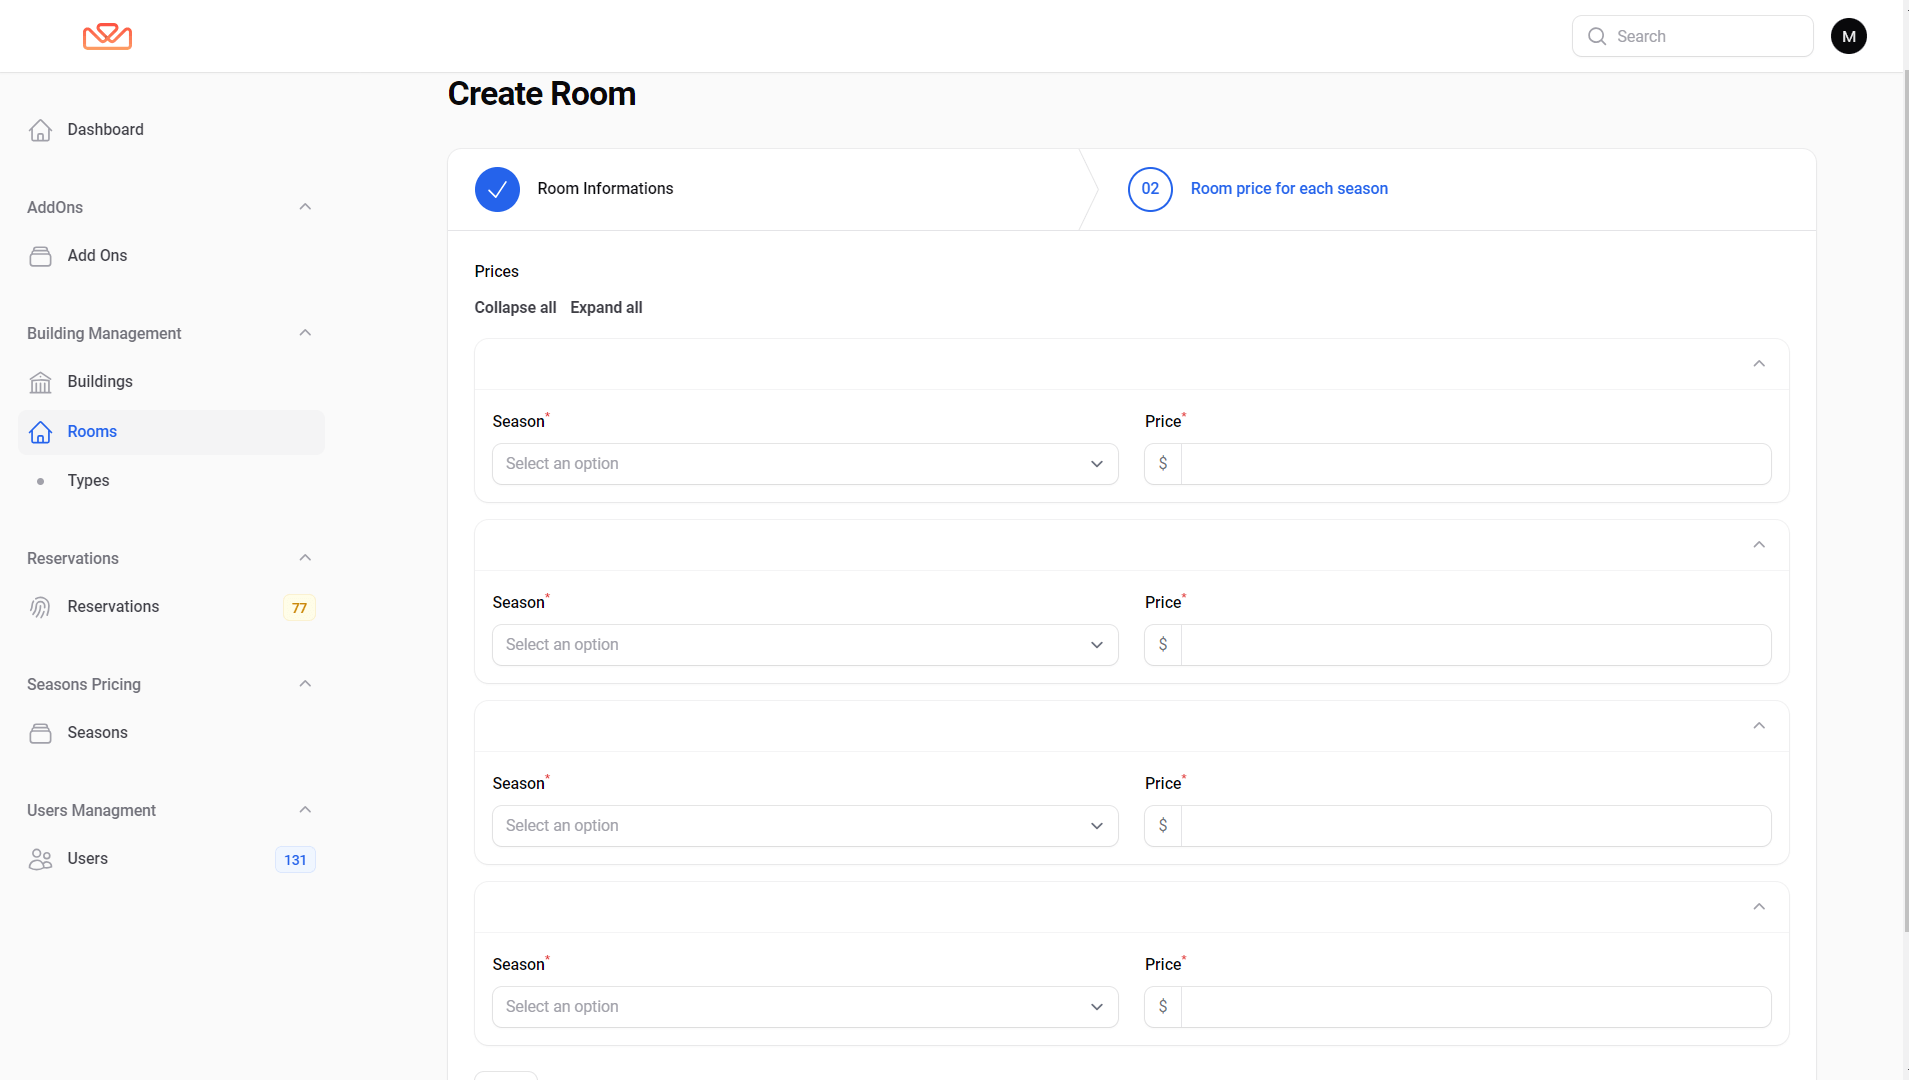The height and width of the screenshot is (1080, 1909).
Task: Open Types in the sidebar menu
Action: [x=88, y=481]
